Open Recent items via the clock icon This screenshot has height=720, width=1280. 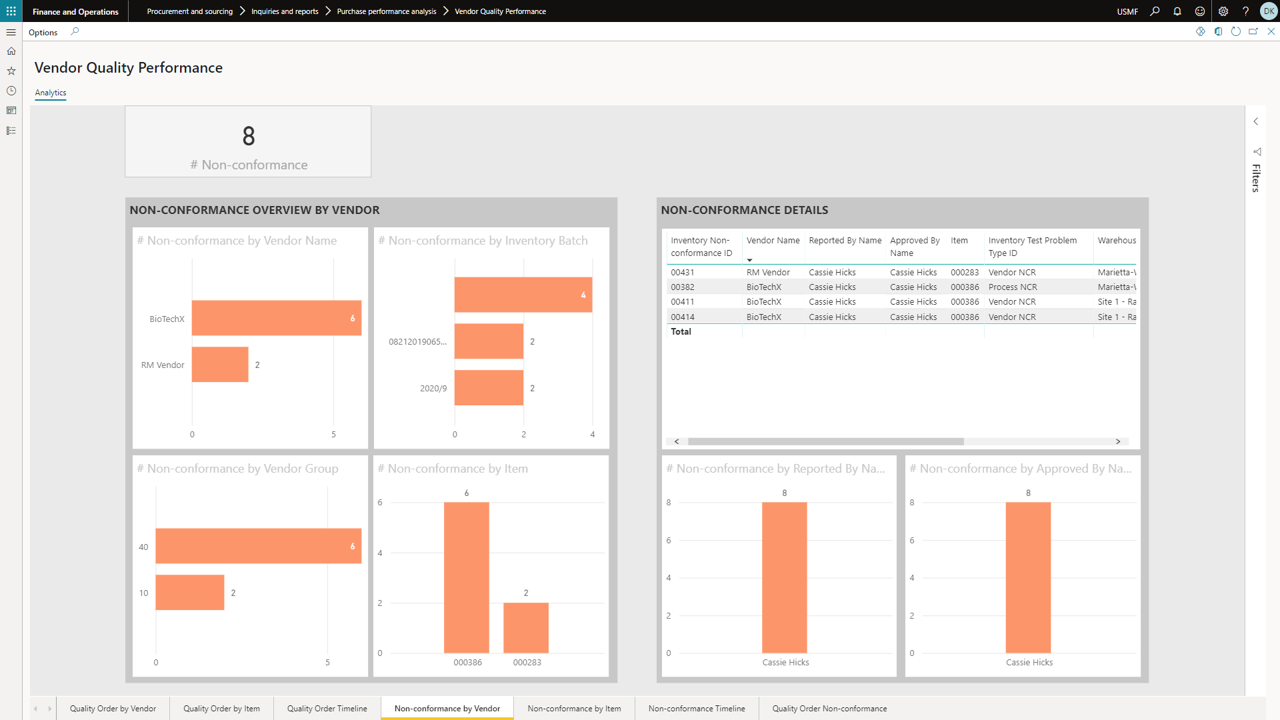(10, 90)
